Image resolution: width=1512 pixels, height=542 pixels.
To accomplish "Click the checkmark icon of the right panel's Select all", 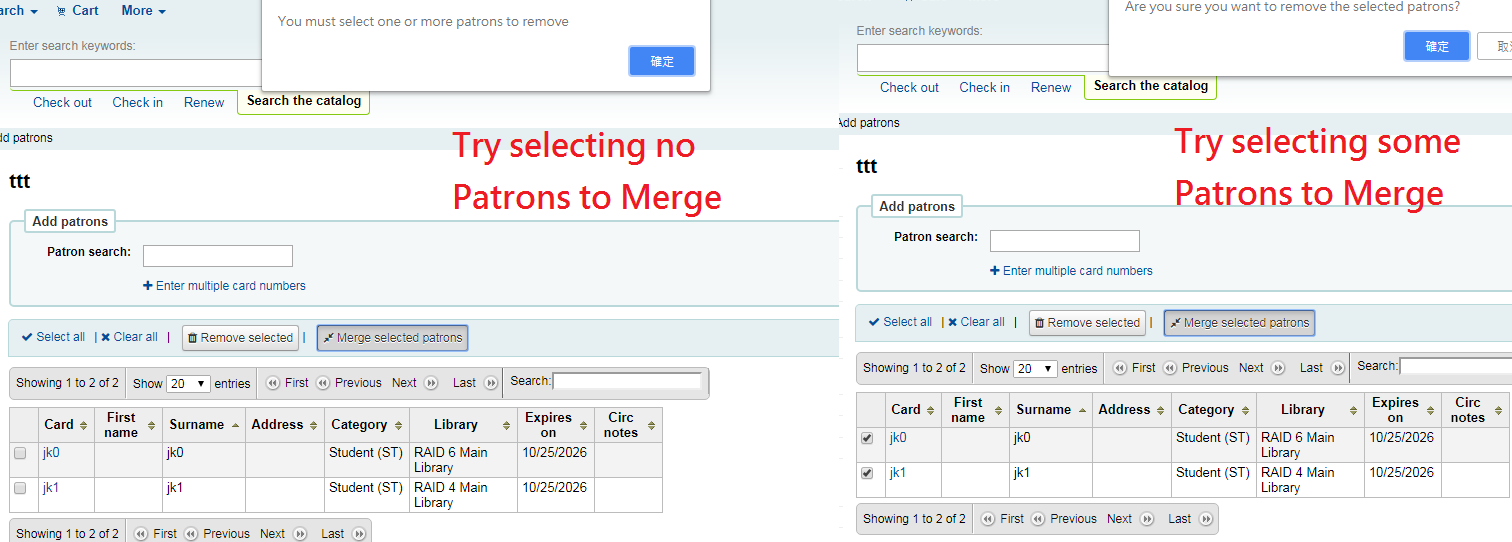I will click(875, 322).
